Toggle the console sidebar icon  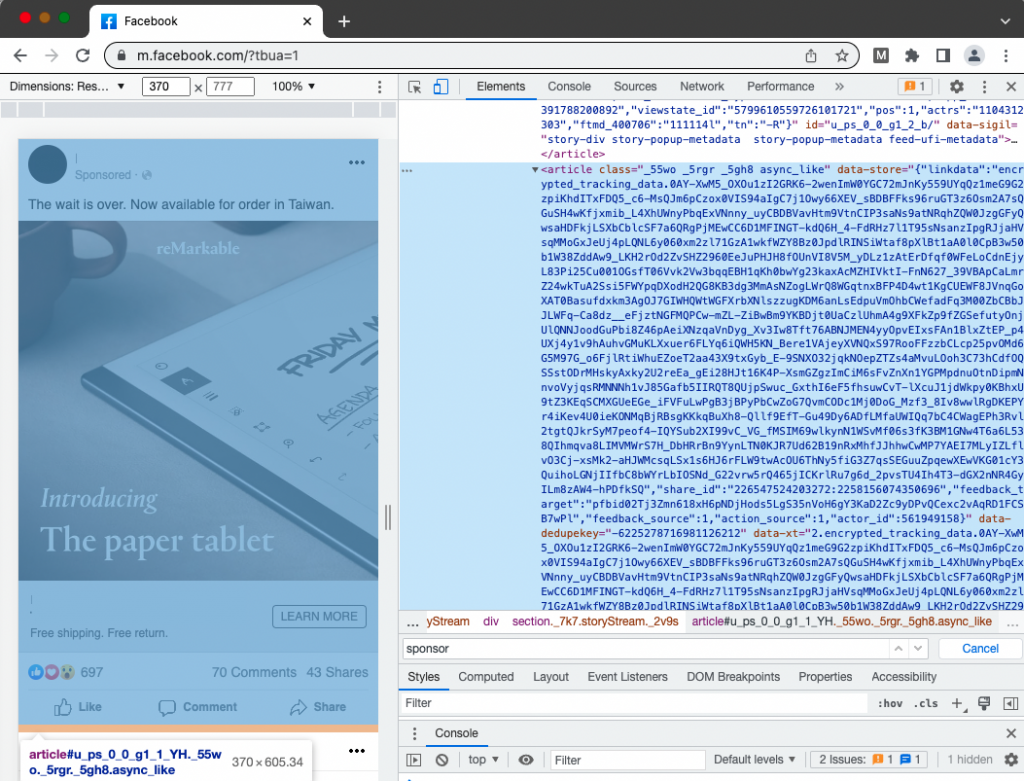pos(413,759)
